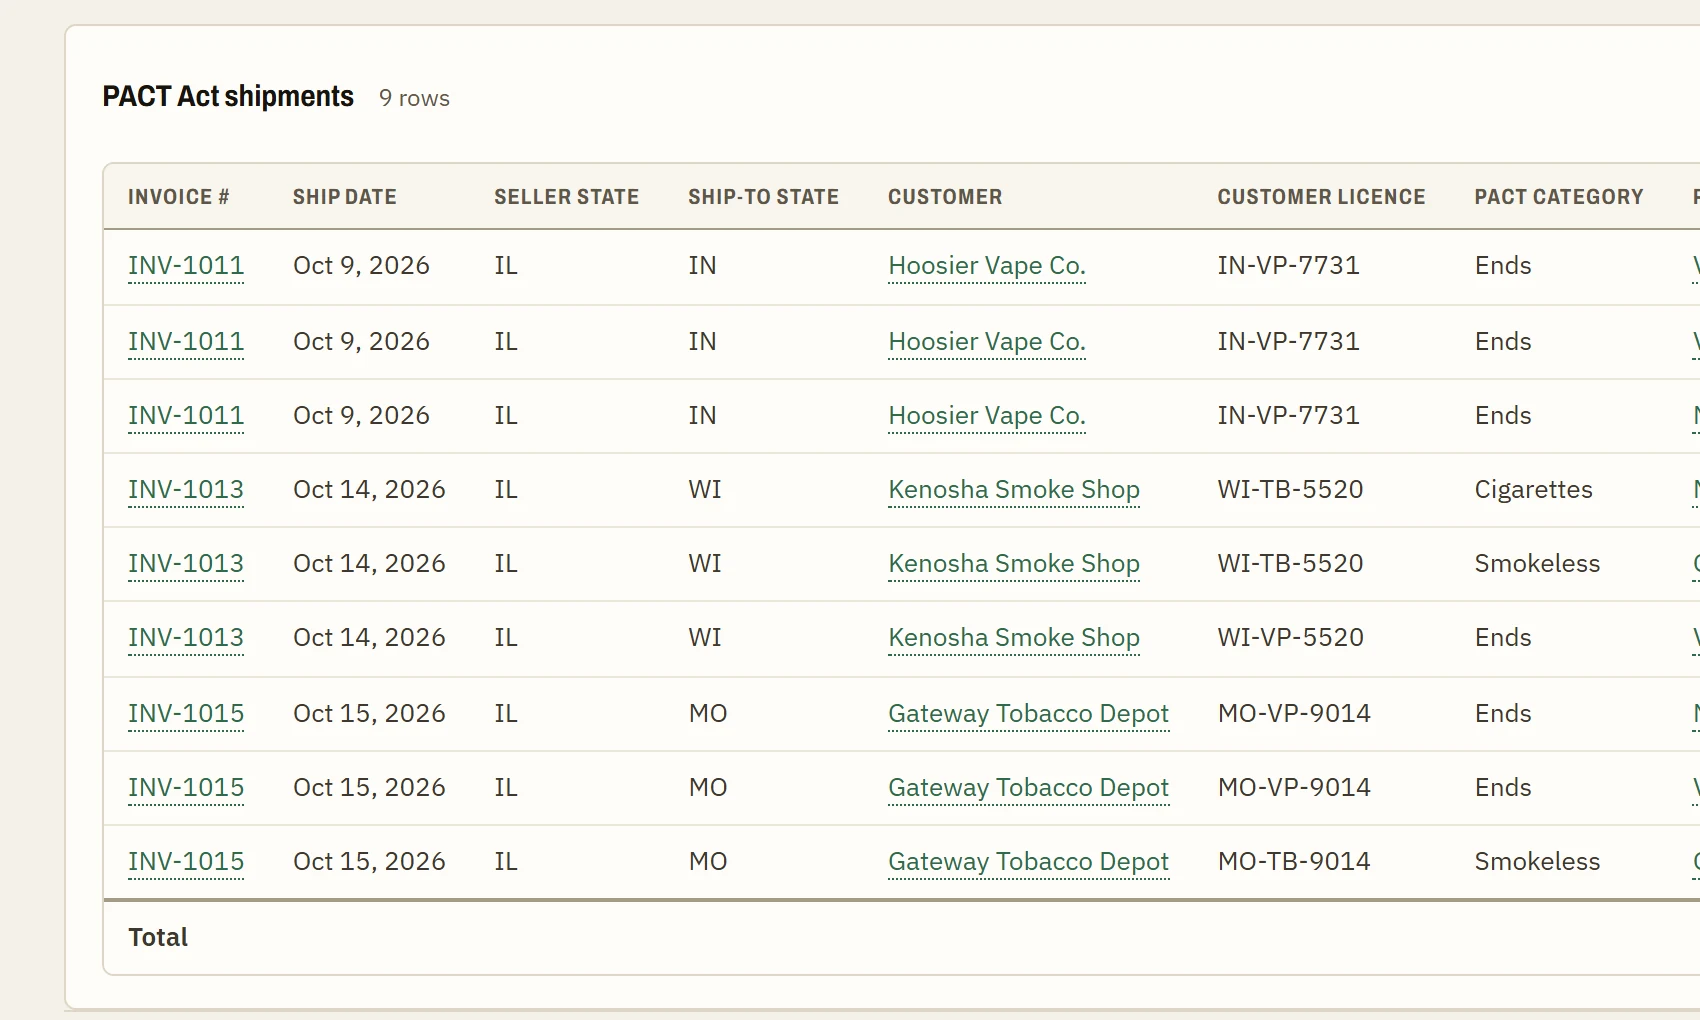Click the '9 rows' count label
Image resolution: width=1700 pixels, height=1020 pixels.
point(414,98)
